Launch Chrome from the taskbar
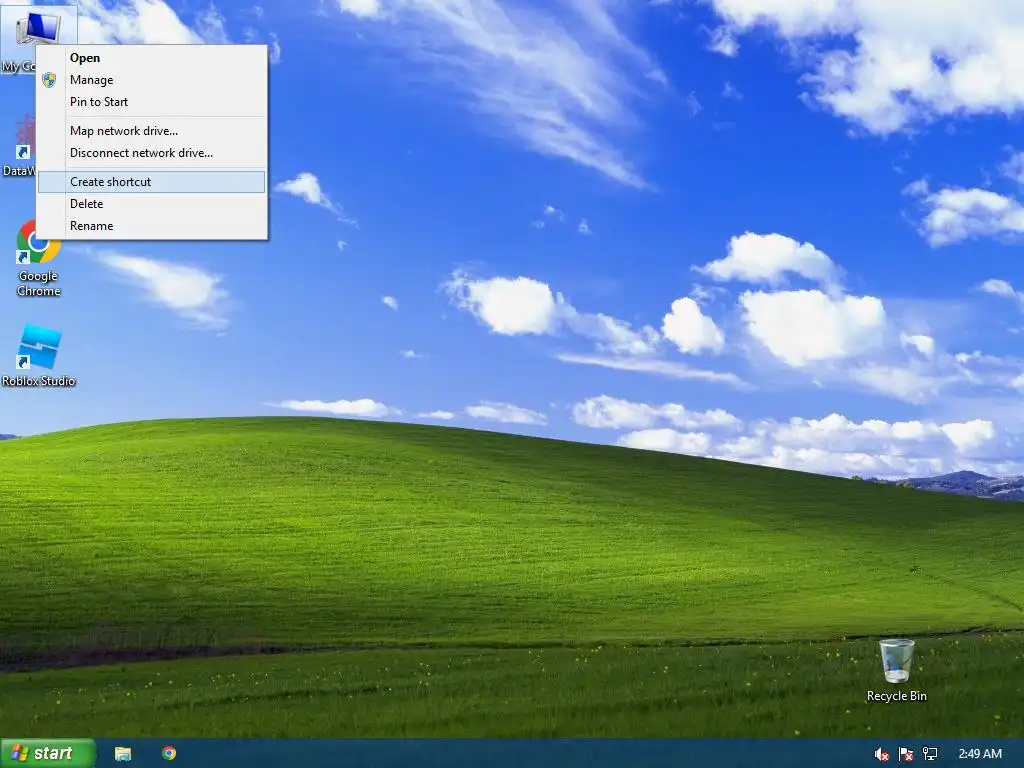The height and width of the screenshot is (768, 1024). (x=169, y=754)
